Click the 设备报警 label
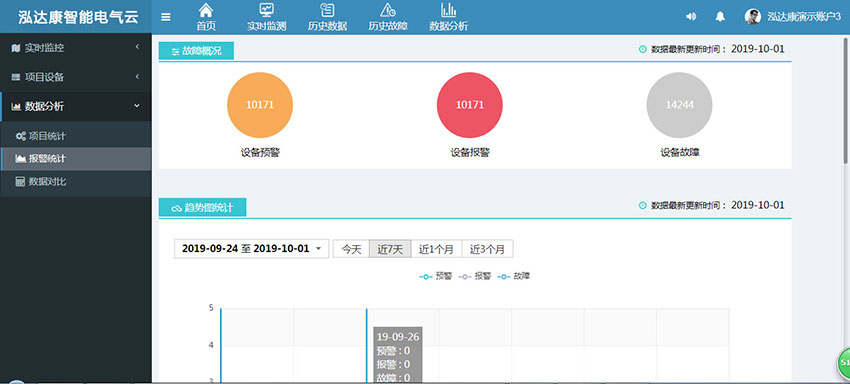The height and width of the screenshot is (384, 850). point(470,152)
